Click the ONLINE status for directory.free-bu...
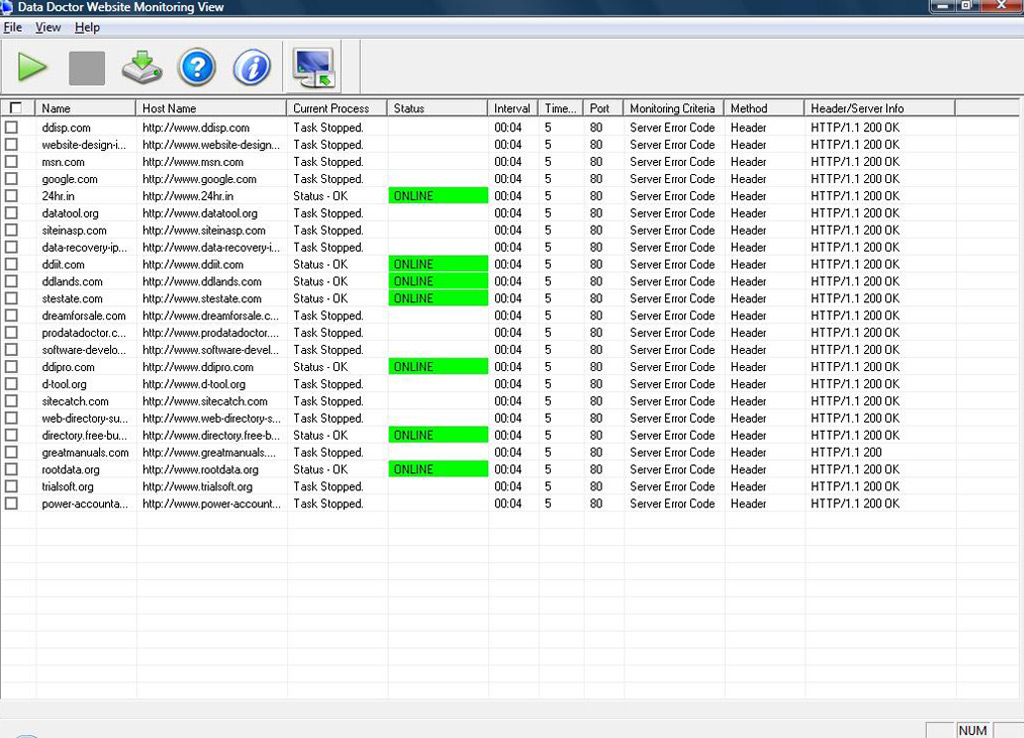This screenshot has height=738, width=1024. click(438, 435)
